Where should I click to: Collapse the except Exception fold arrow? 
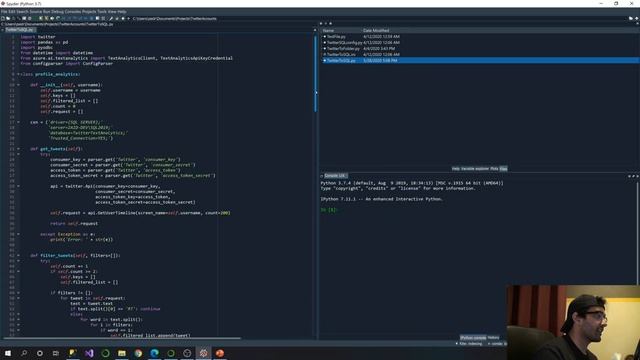18,234
